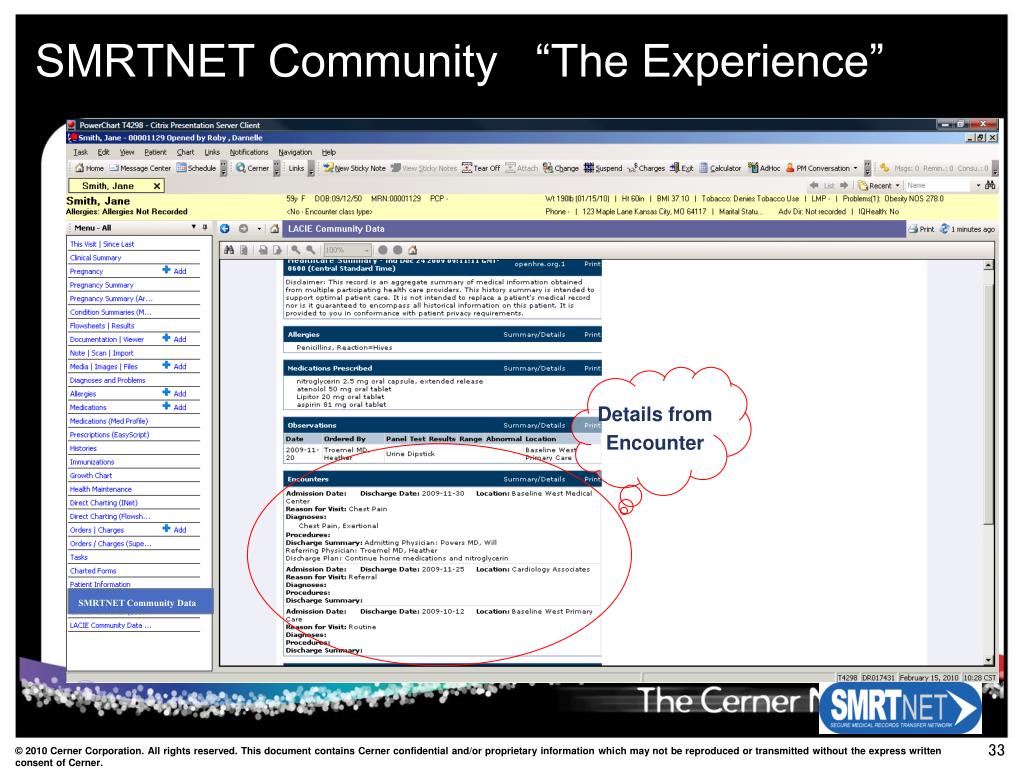The height and width of the screenshot is (768, 1024).
Task: Go back with the blue back arrow
Action: [225, 229]
